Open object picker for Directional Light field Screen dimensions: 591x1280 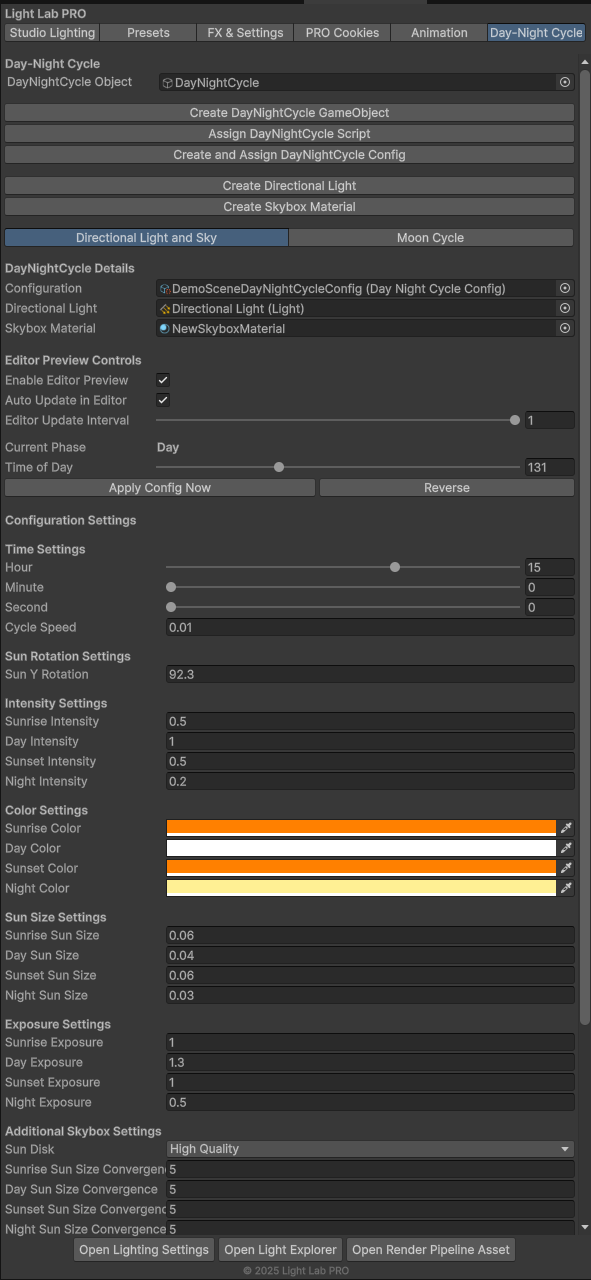(565, 308)
